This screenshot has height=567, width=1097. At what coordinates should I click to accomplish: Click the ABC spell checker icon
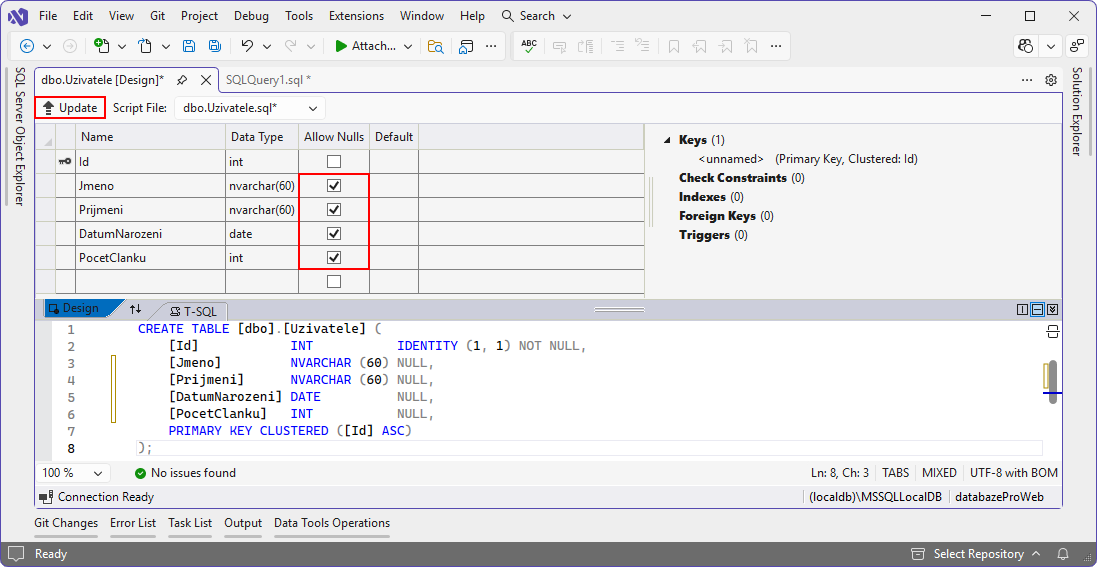(530, 46)
